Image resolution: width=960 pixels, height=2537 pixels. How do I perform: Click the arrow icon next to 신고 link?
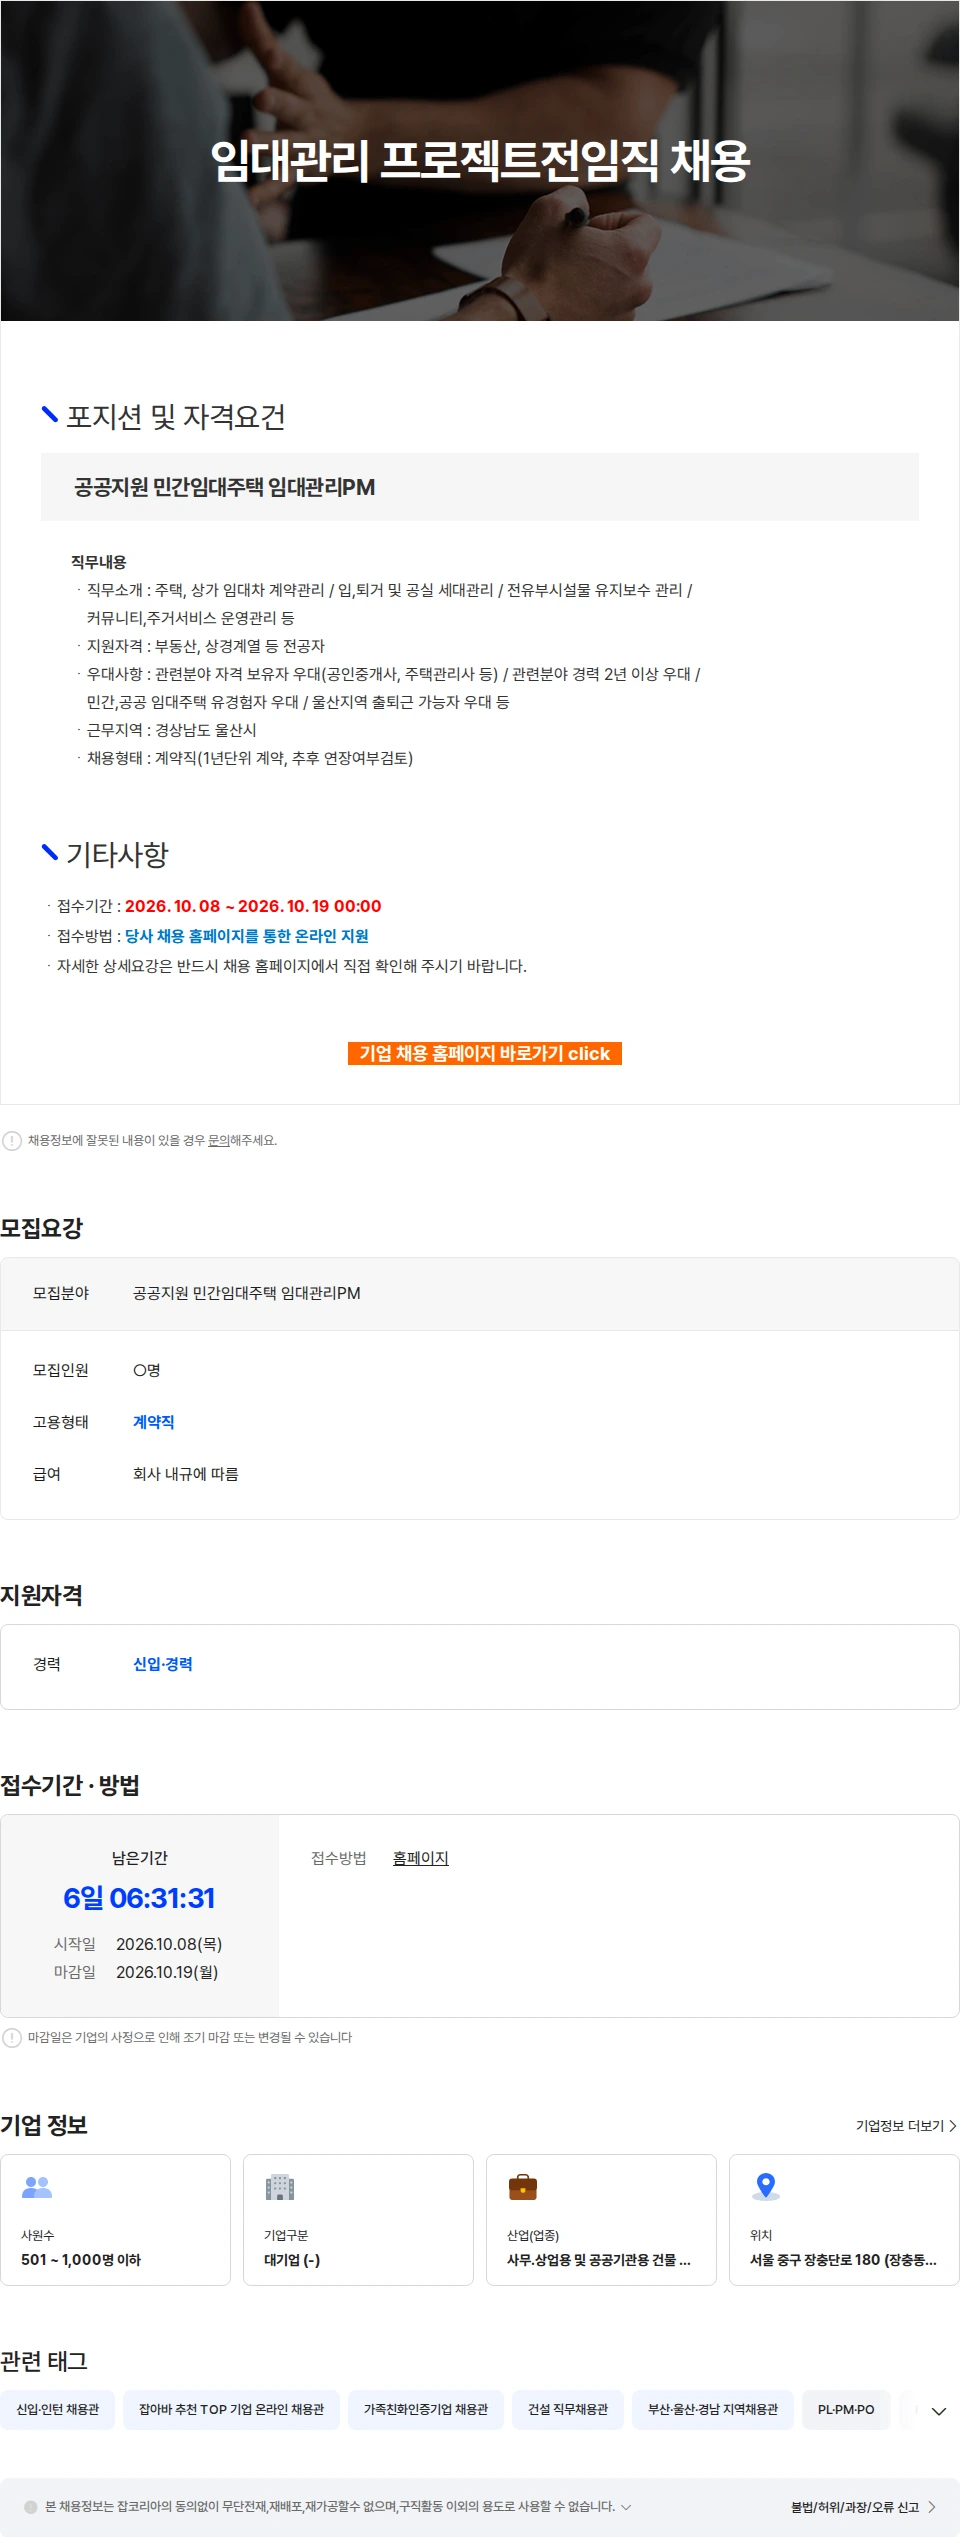(932, 2507)
